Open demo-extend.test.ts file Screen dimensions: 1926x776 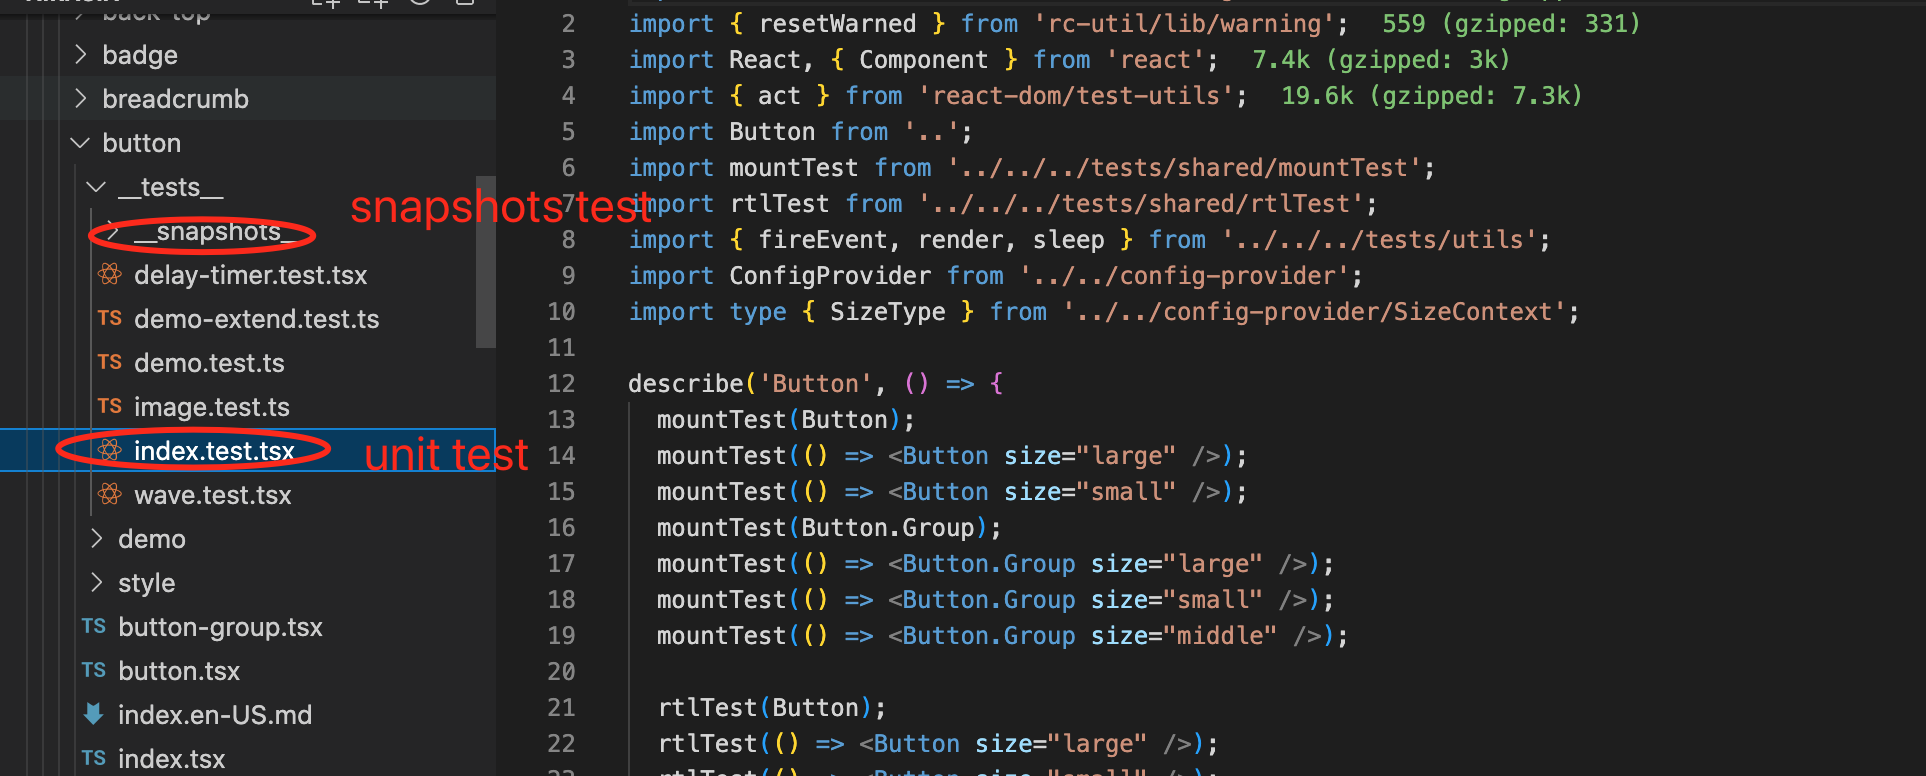(x=256, y=319)
